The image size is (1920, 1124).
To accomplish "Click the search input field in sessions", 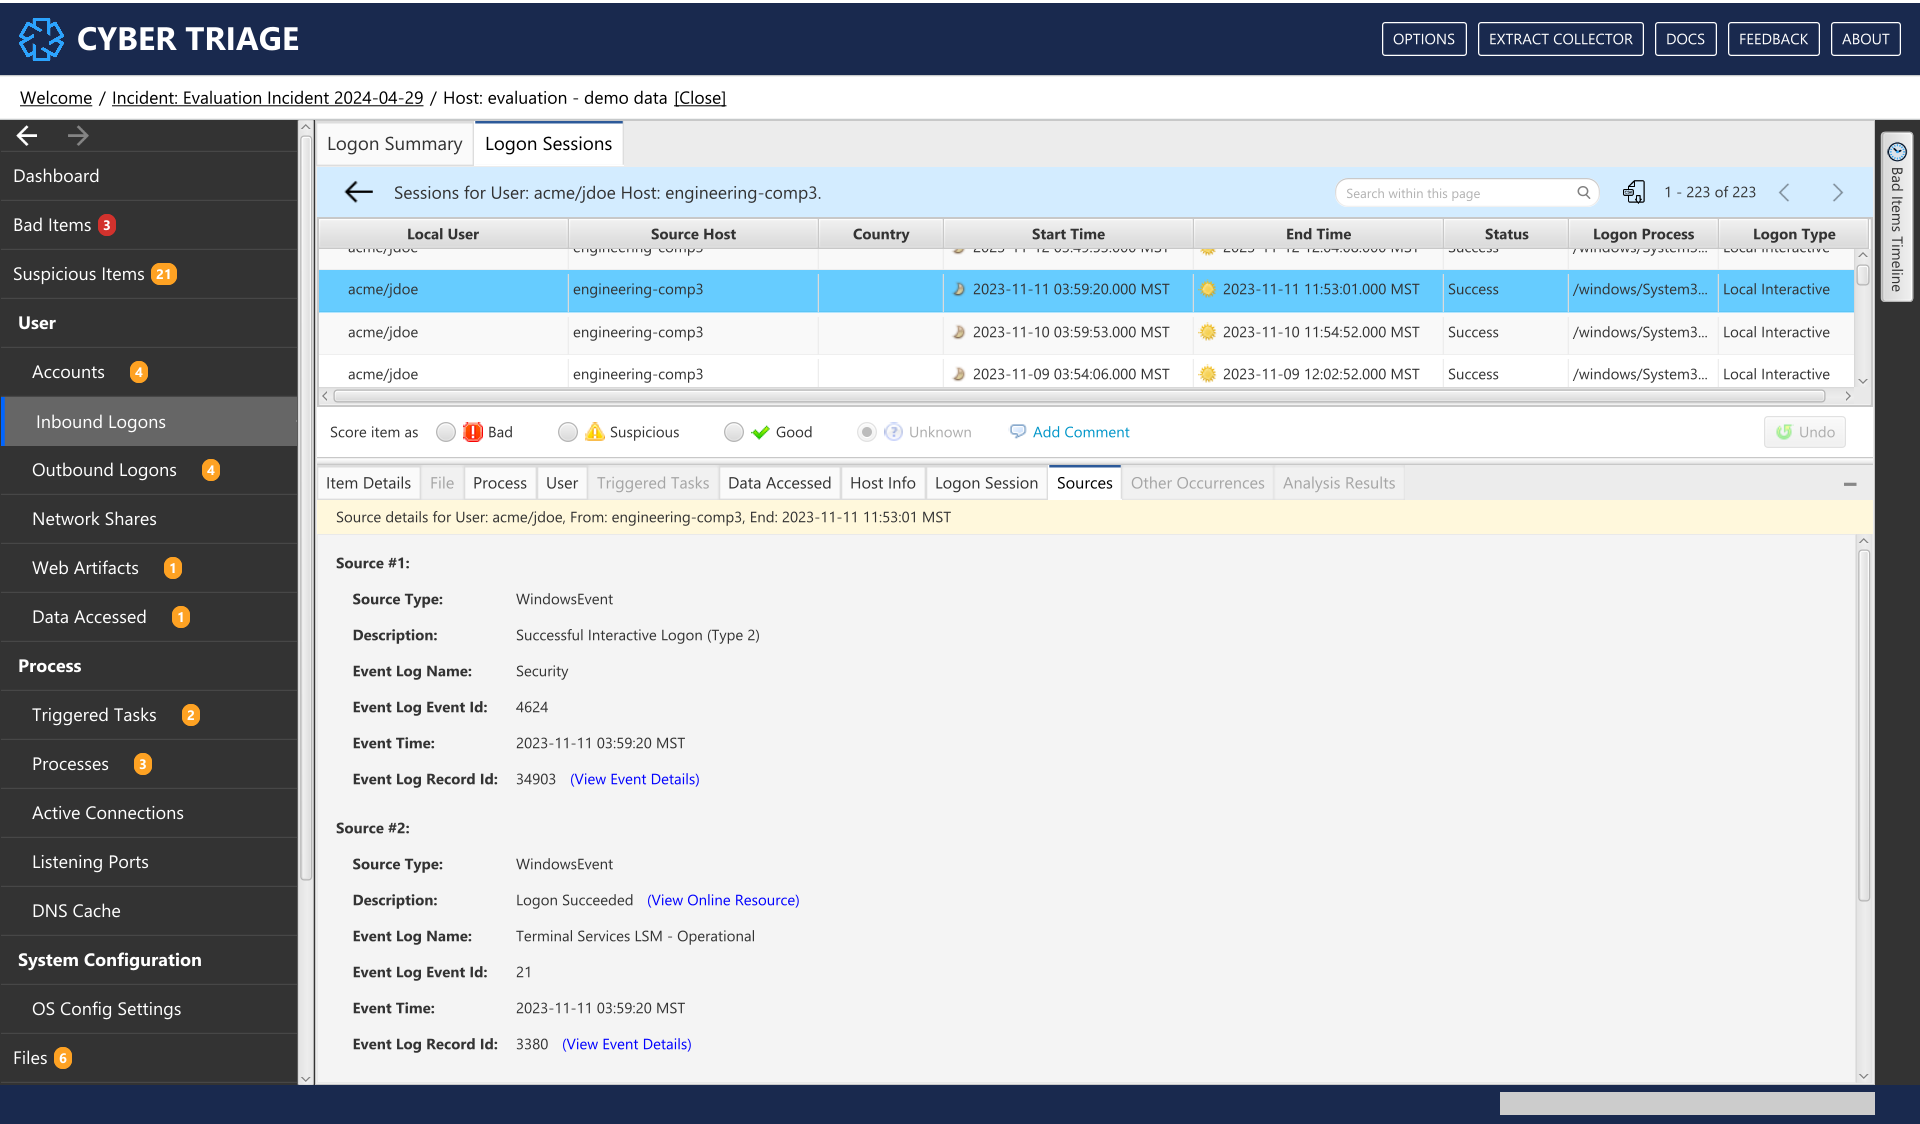I will pyautogui.click(x=1464, y=191).
